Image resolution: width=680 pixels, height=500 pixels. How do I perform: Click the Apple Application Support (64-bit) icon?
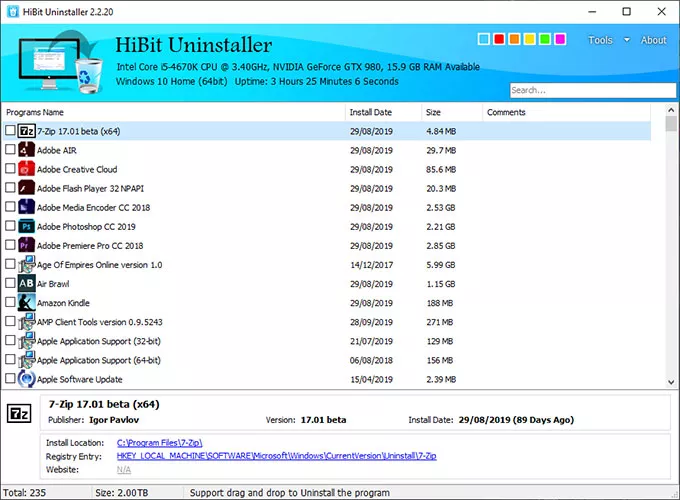coord(26,360)
